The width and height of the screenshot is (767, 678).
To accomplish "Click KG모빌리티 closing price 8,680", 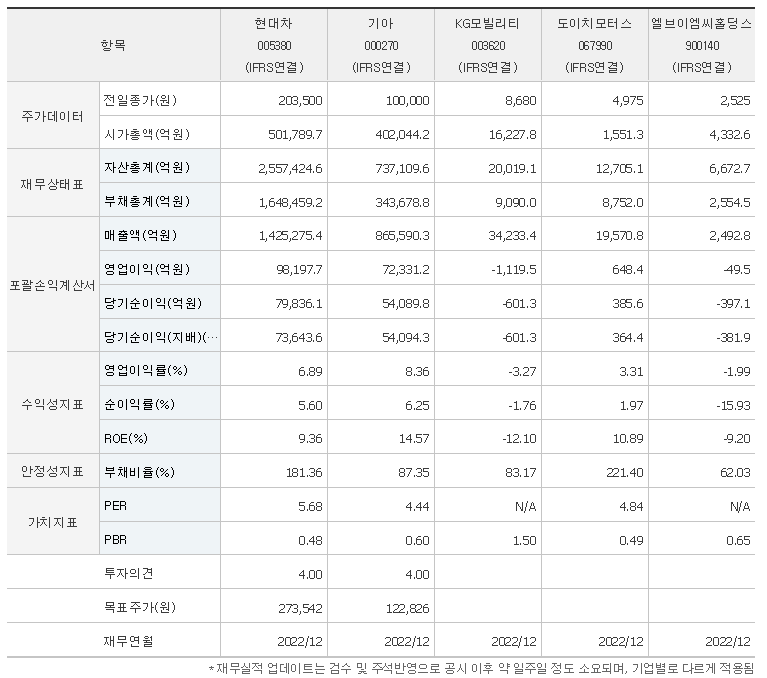I will (521, 101).
